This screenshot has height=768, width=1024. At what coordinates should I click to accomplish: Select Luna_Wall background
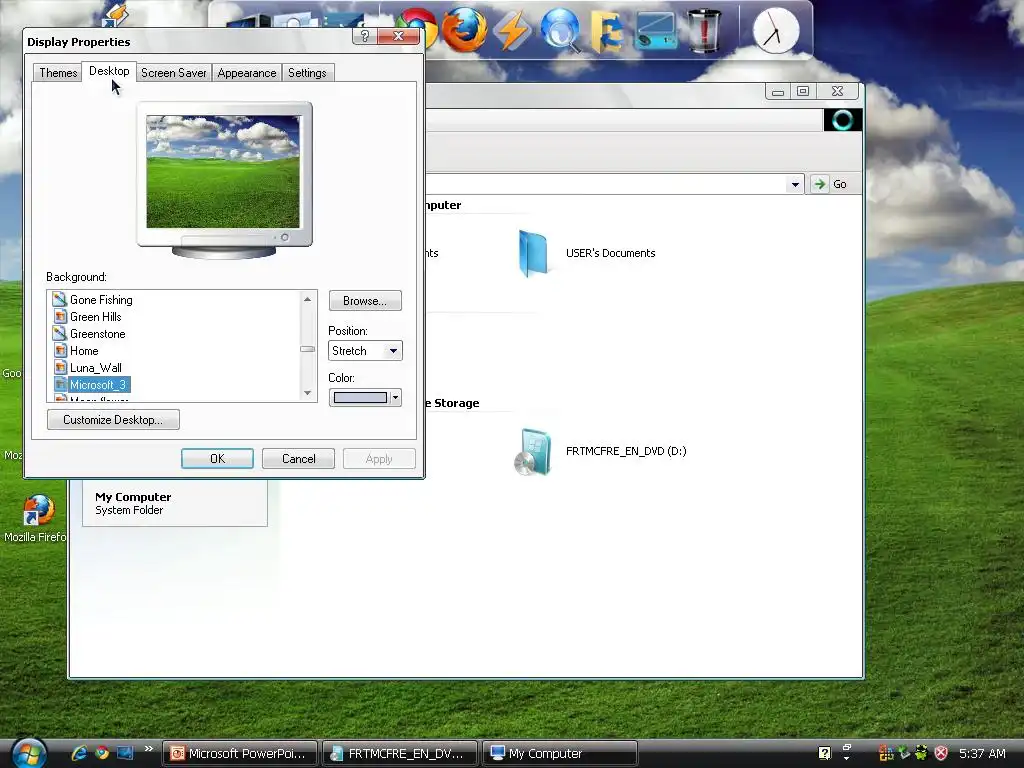point(95,368)
